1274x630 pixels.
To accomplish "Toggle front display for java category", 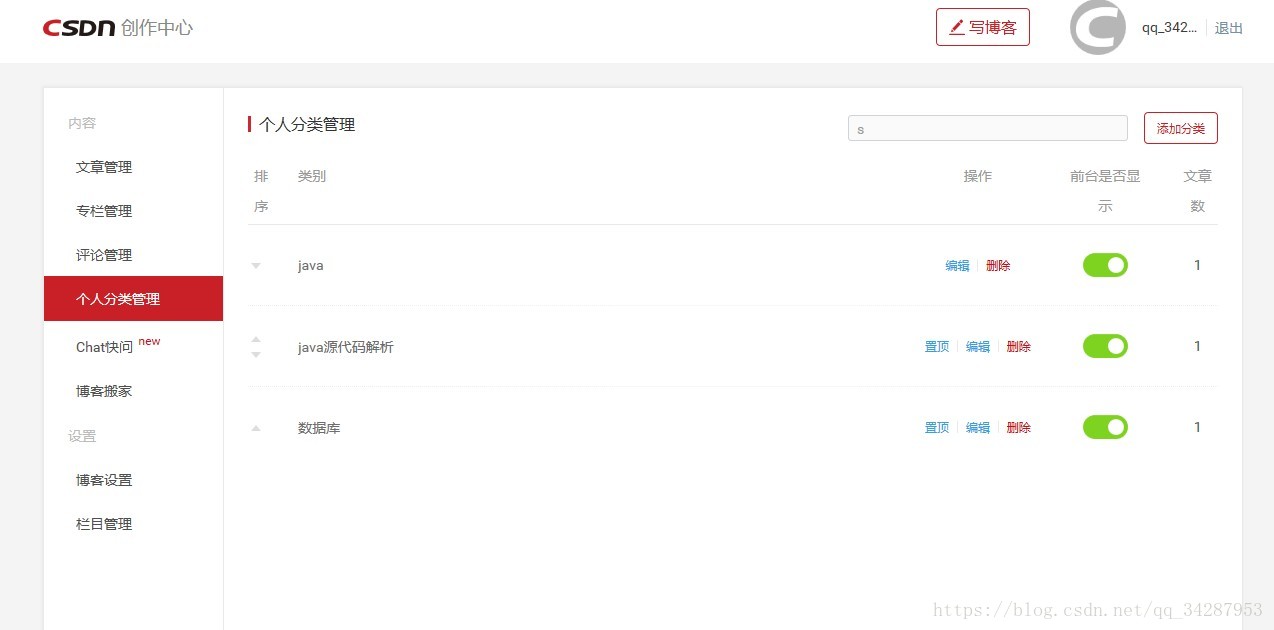I will [1105, 265].
